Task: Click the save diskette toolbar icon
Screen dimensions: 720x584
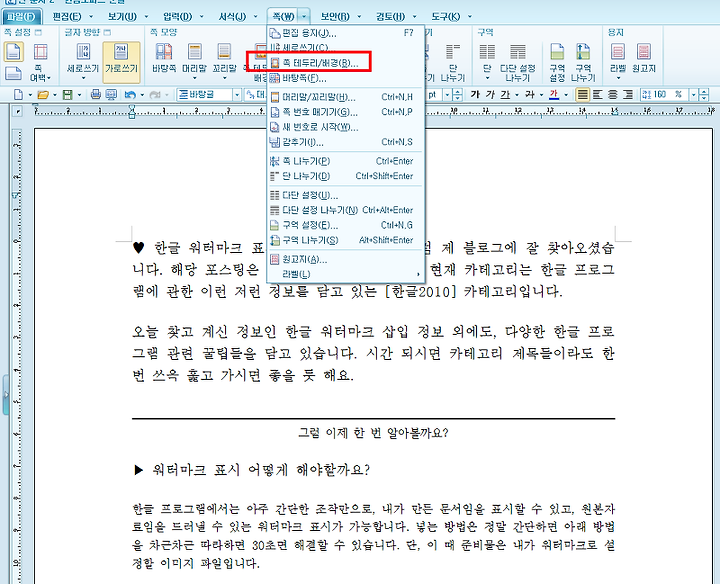Action: pyautogui.click(x=68, y=95)
